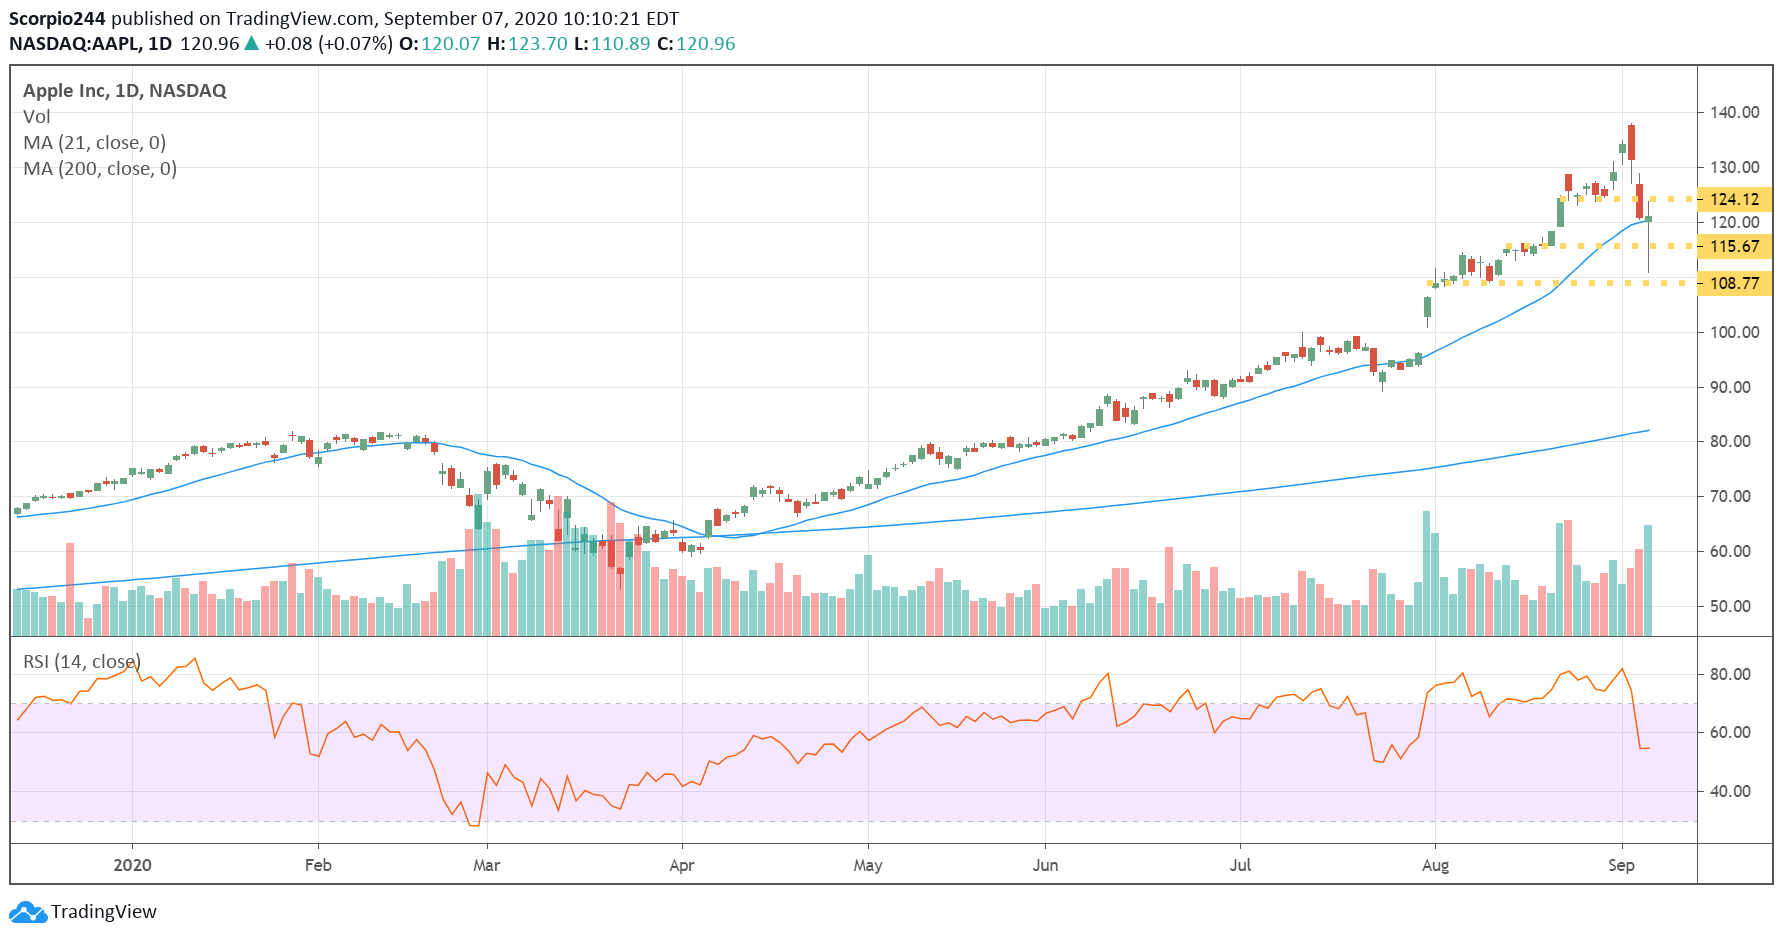Click the September peak candlestick near 138
1783x939 pixels.
1631,143
